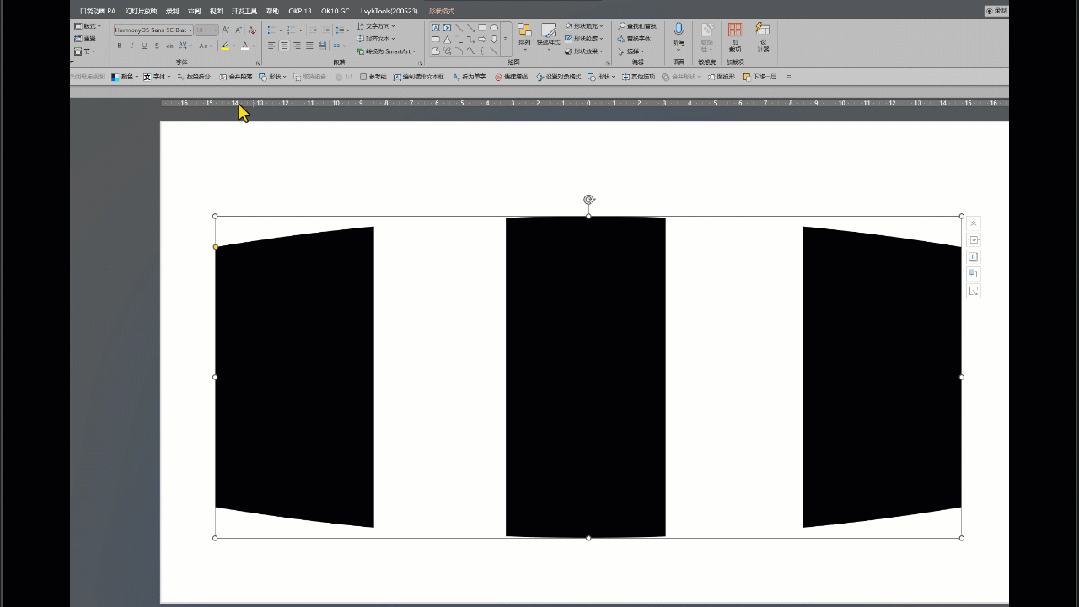Select text box shape in gallery
The height and width of the screenshot is (607, 1079).
436,28
